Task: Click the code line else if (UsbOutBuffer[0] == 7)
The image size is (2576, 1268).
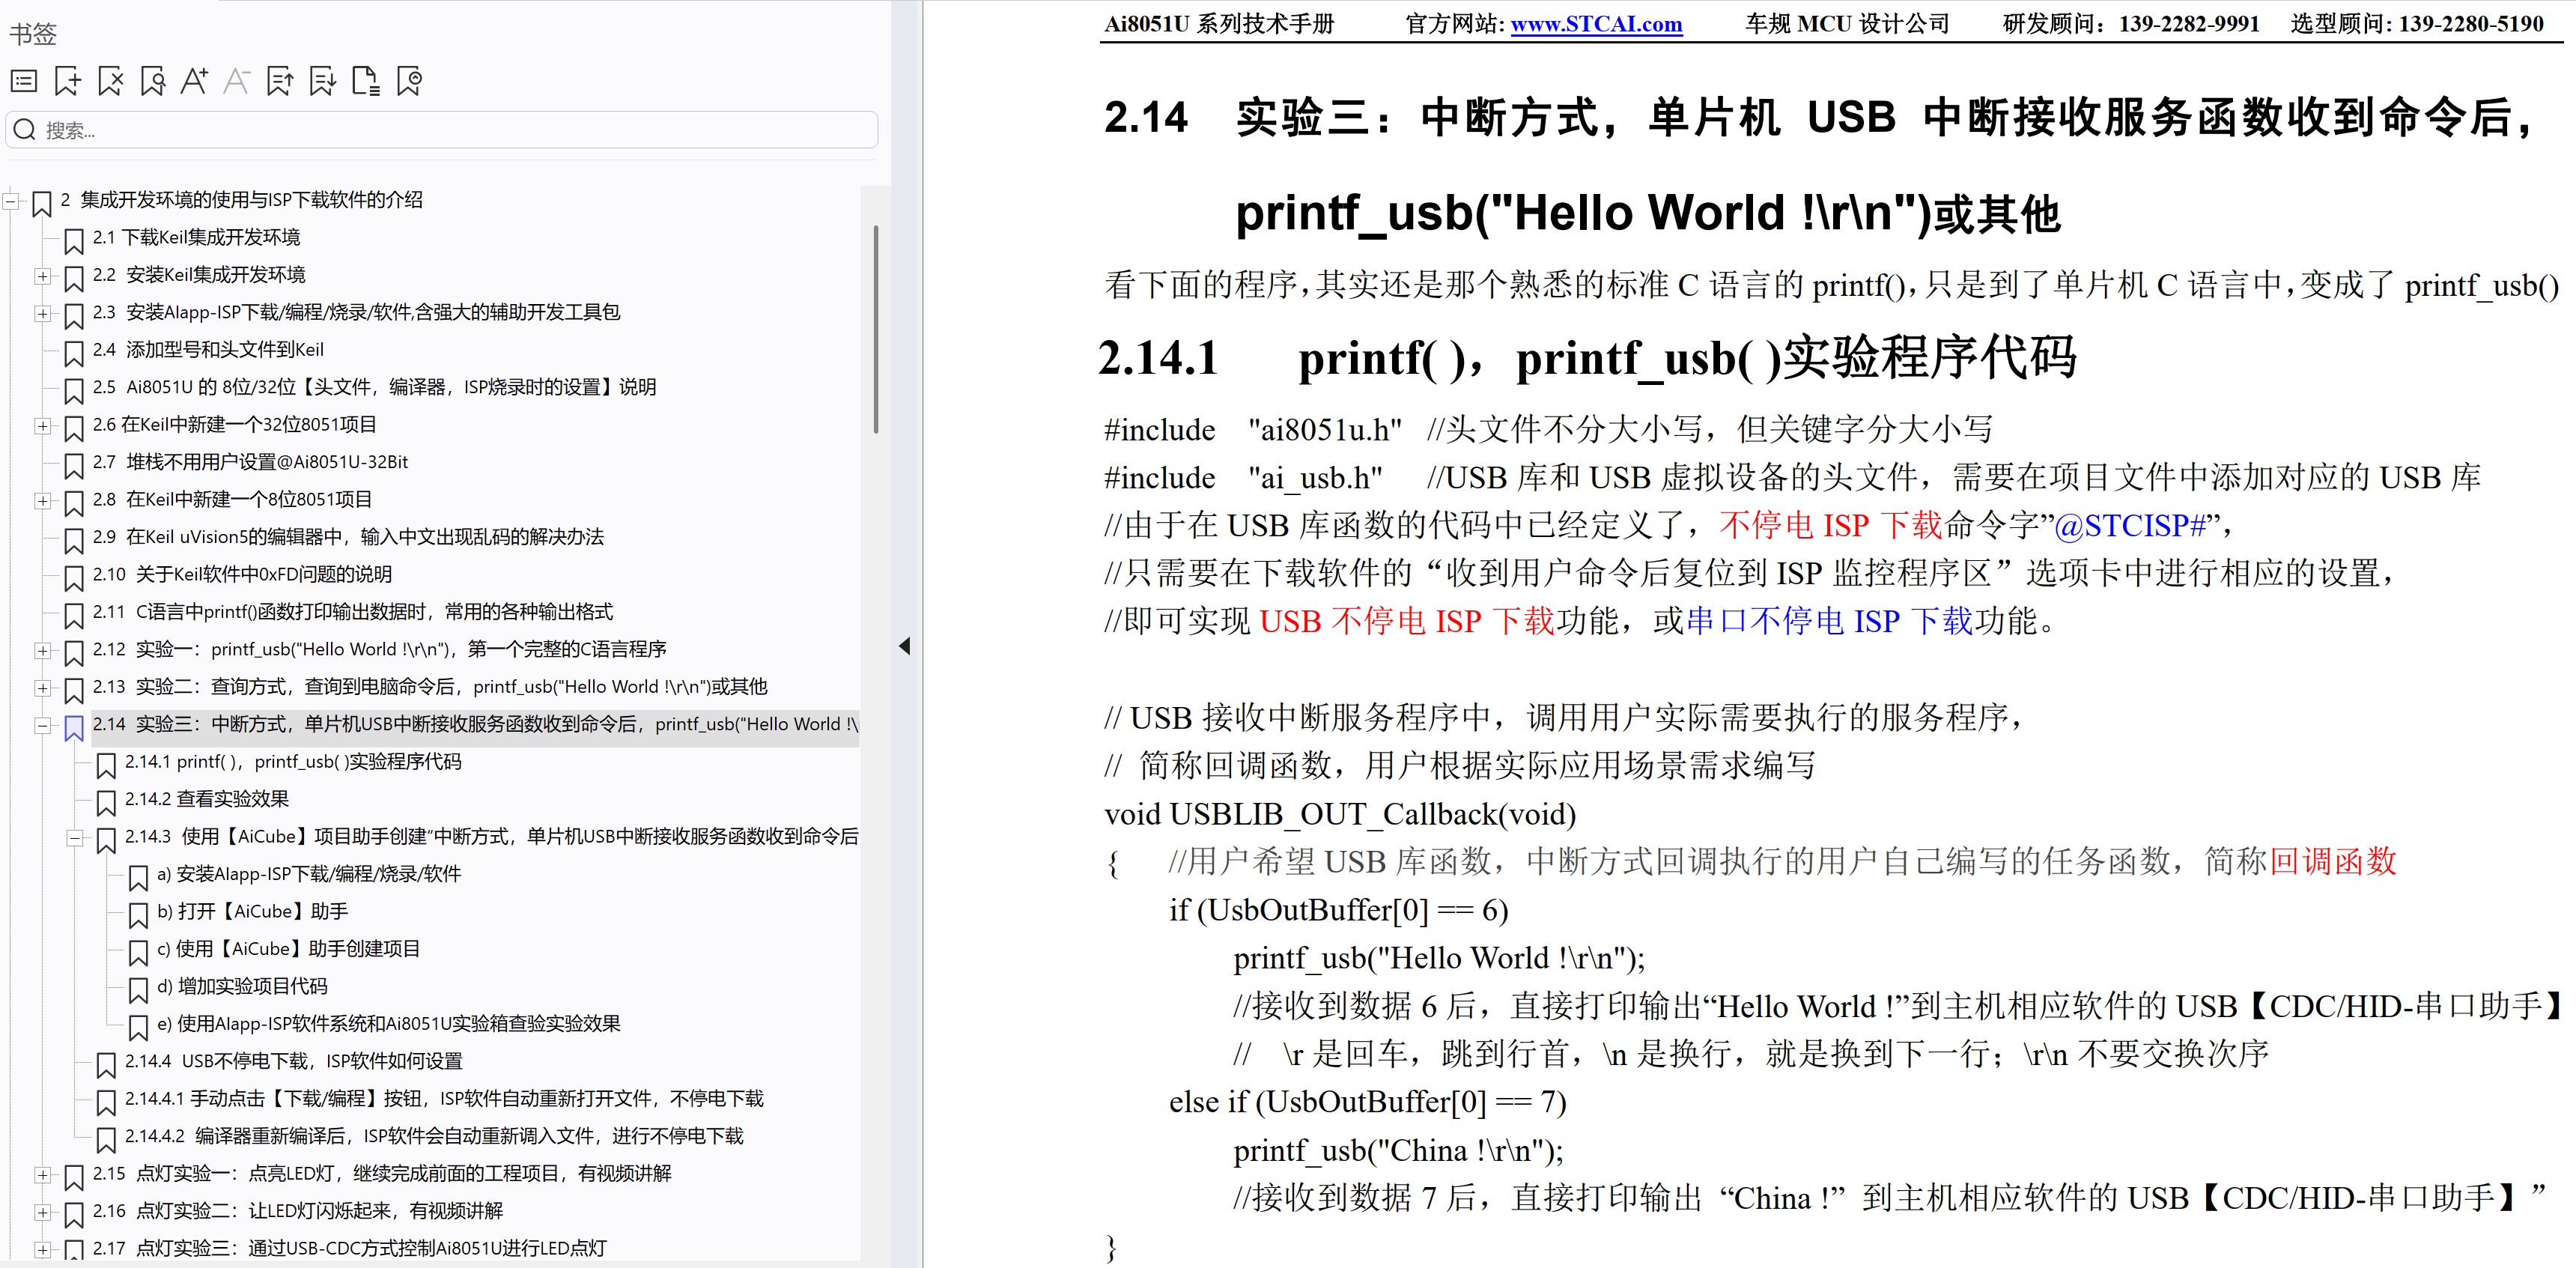Action: click(x=1367, y=1102)
